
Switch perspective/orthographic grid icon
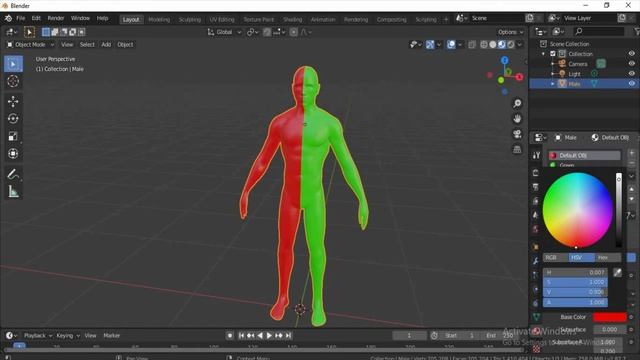(517, 149)
